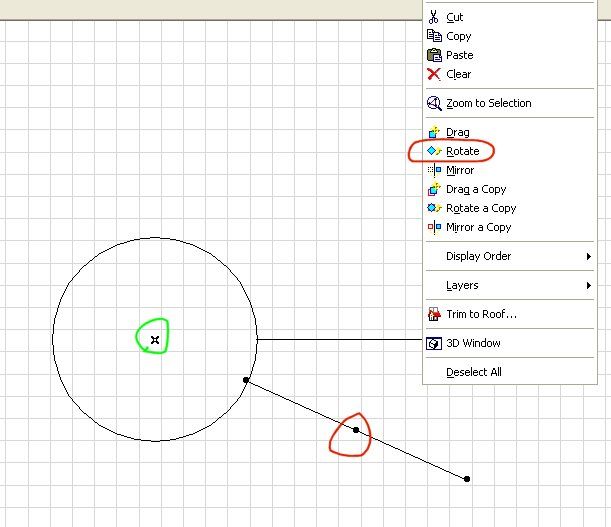Click the Mirror a Copy icon
Image resolution: width=611 pixels, height=527 pixels.
coord(434,227)
